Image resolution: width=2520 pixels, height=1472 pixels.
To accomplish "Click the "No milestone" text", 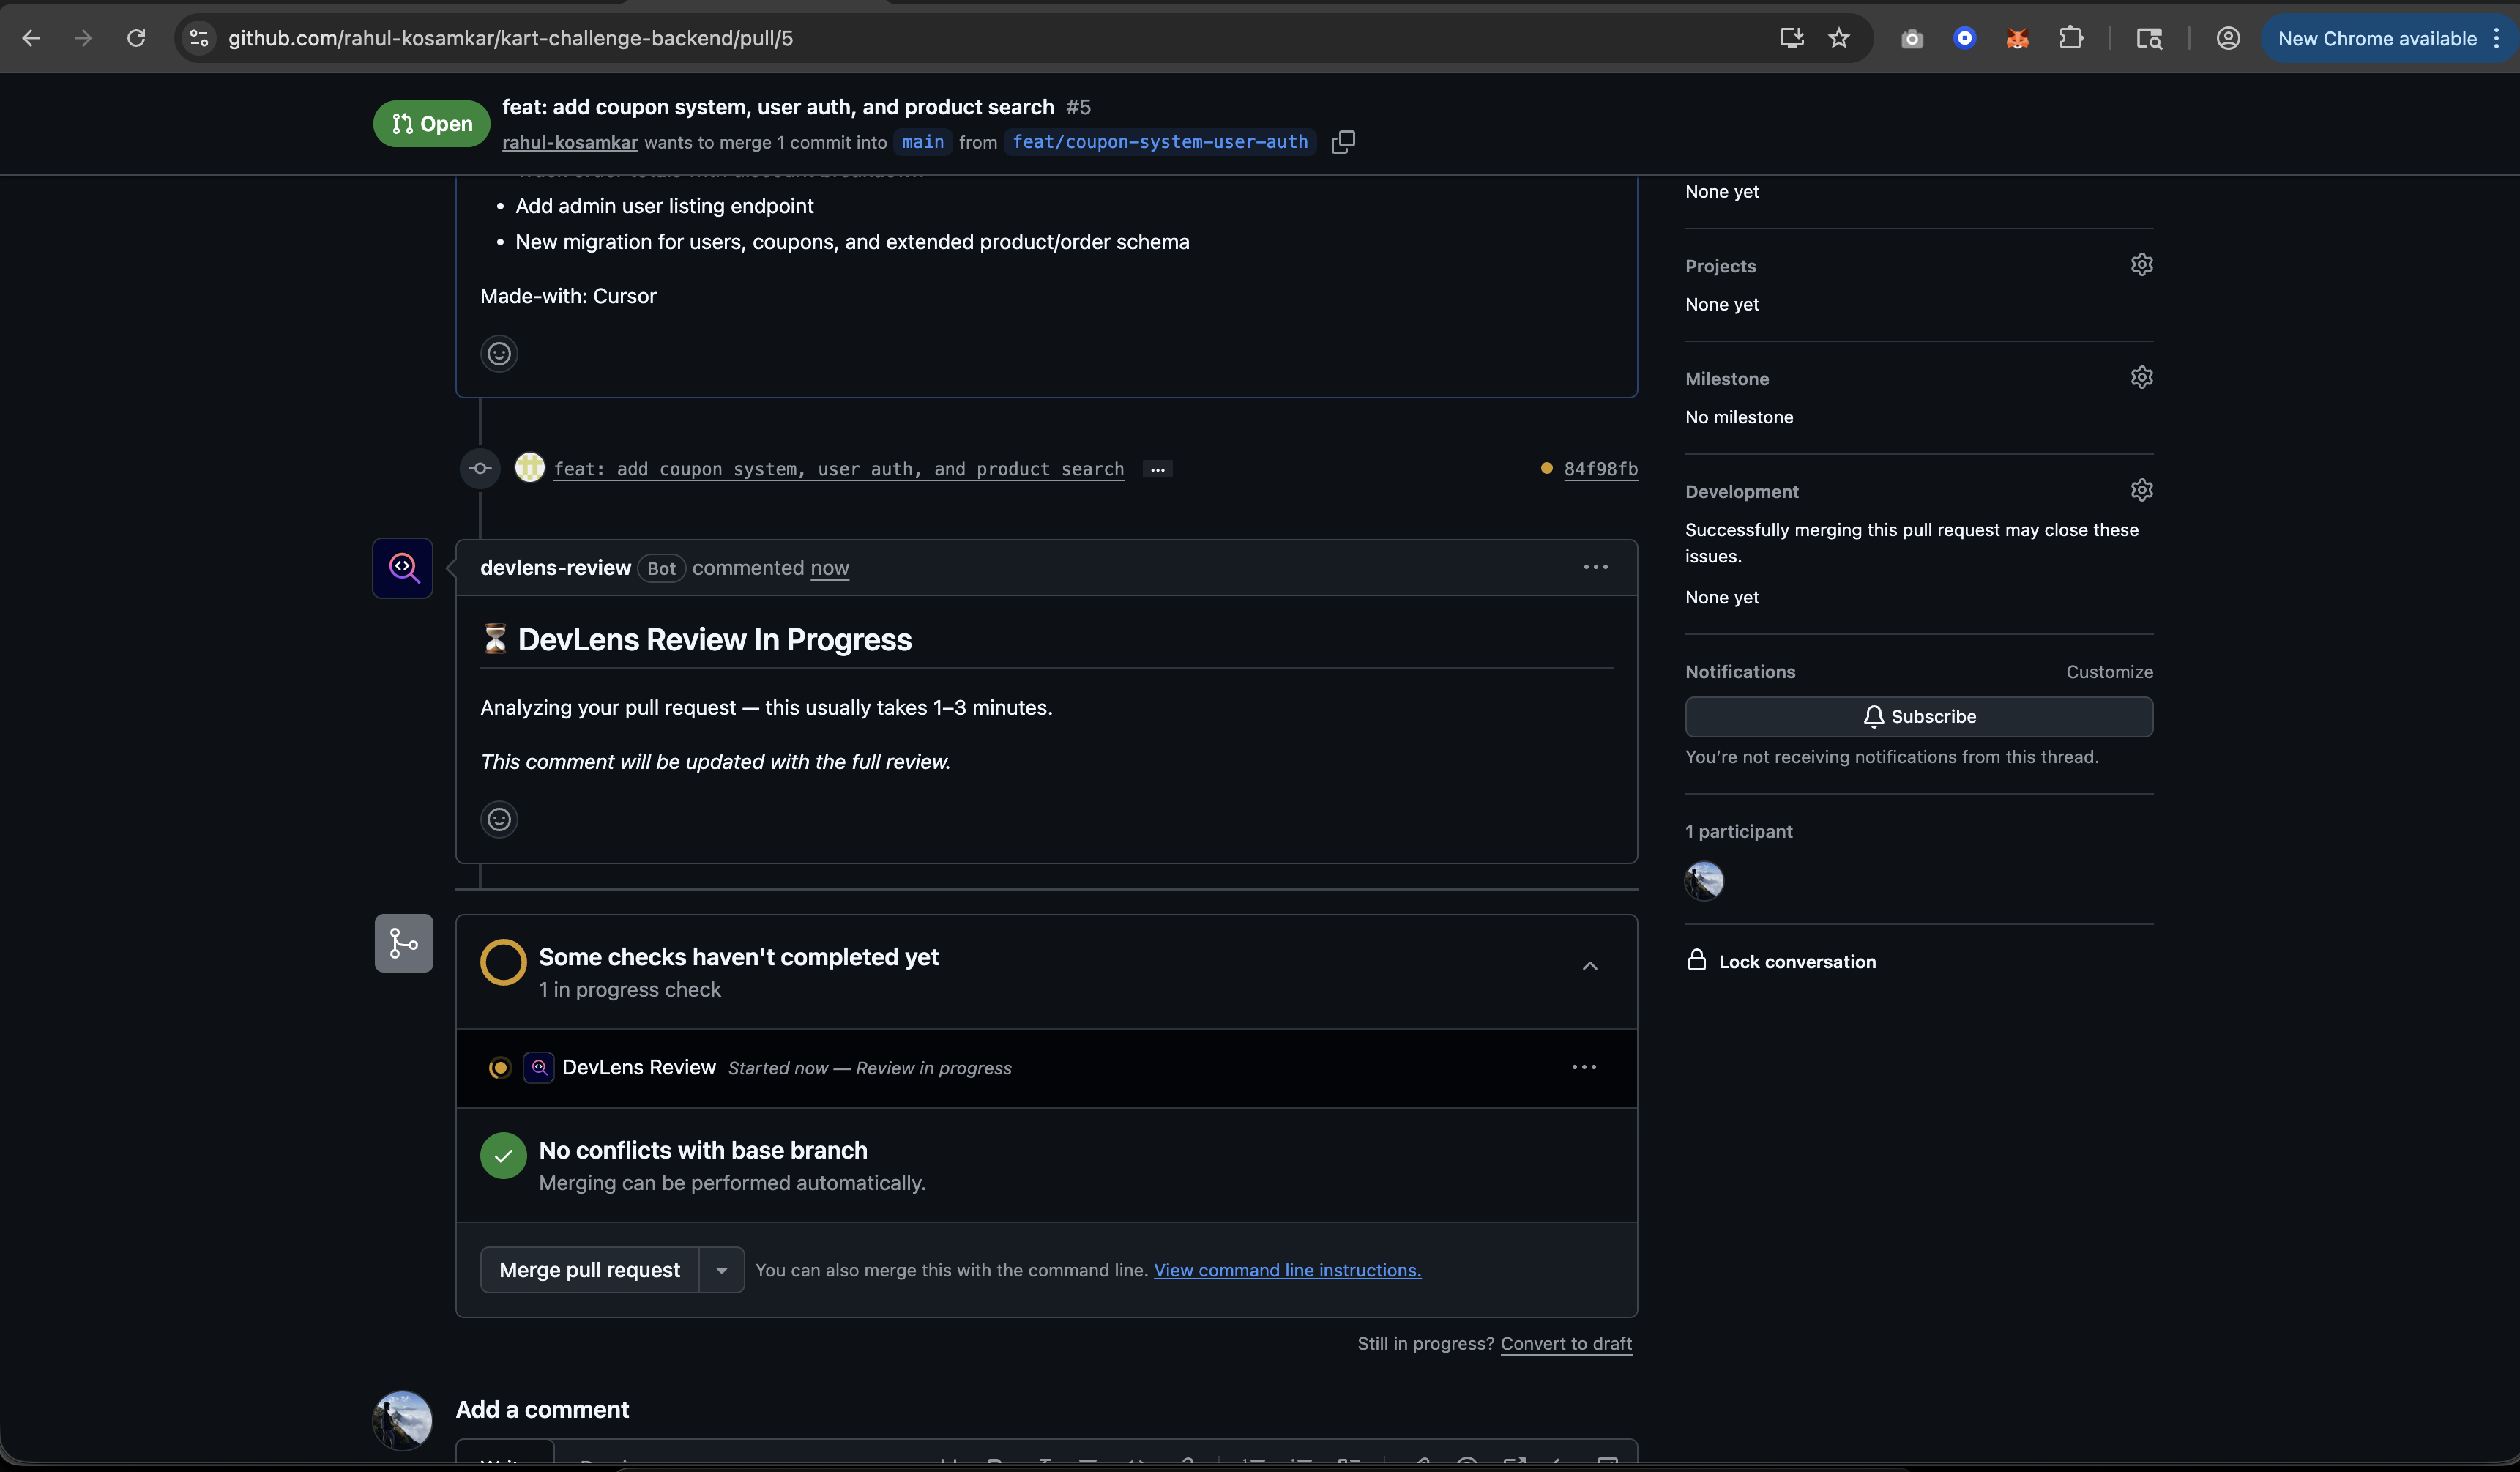I will 1739,417.
